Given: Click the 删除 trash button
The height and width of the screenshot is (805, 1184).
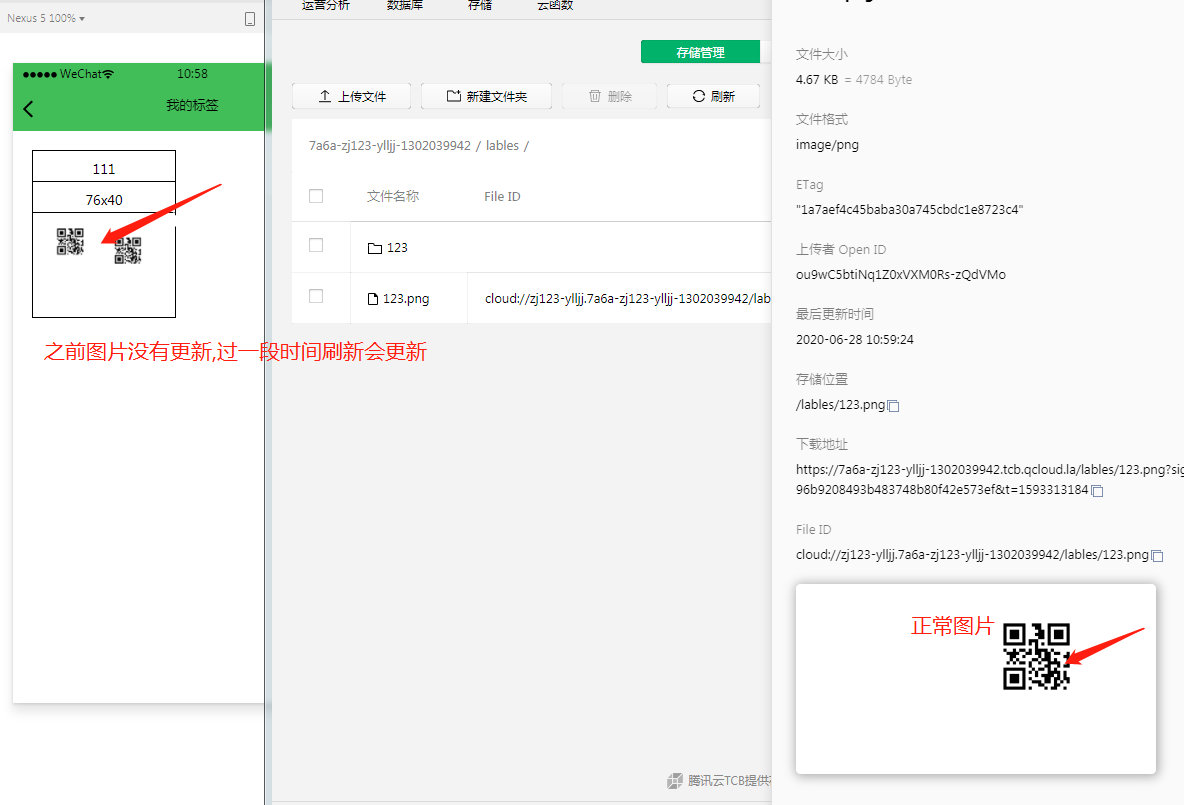Looking at the screenshot, I should [x=609, y=96].
